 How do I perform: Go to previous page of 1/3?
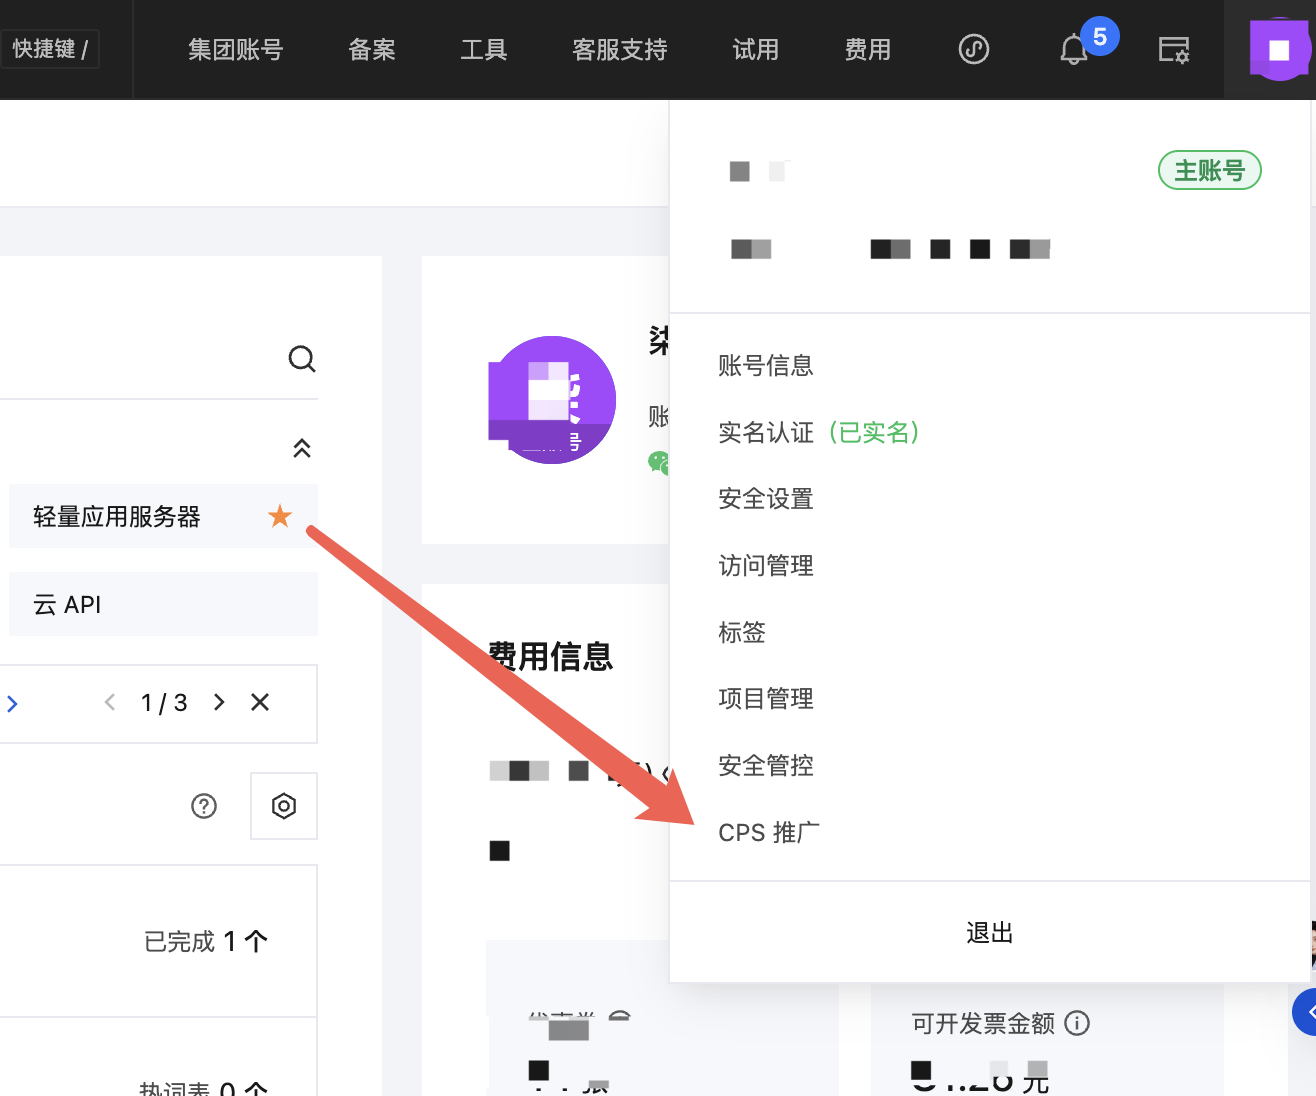click(x=110, y=702)
